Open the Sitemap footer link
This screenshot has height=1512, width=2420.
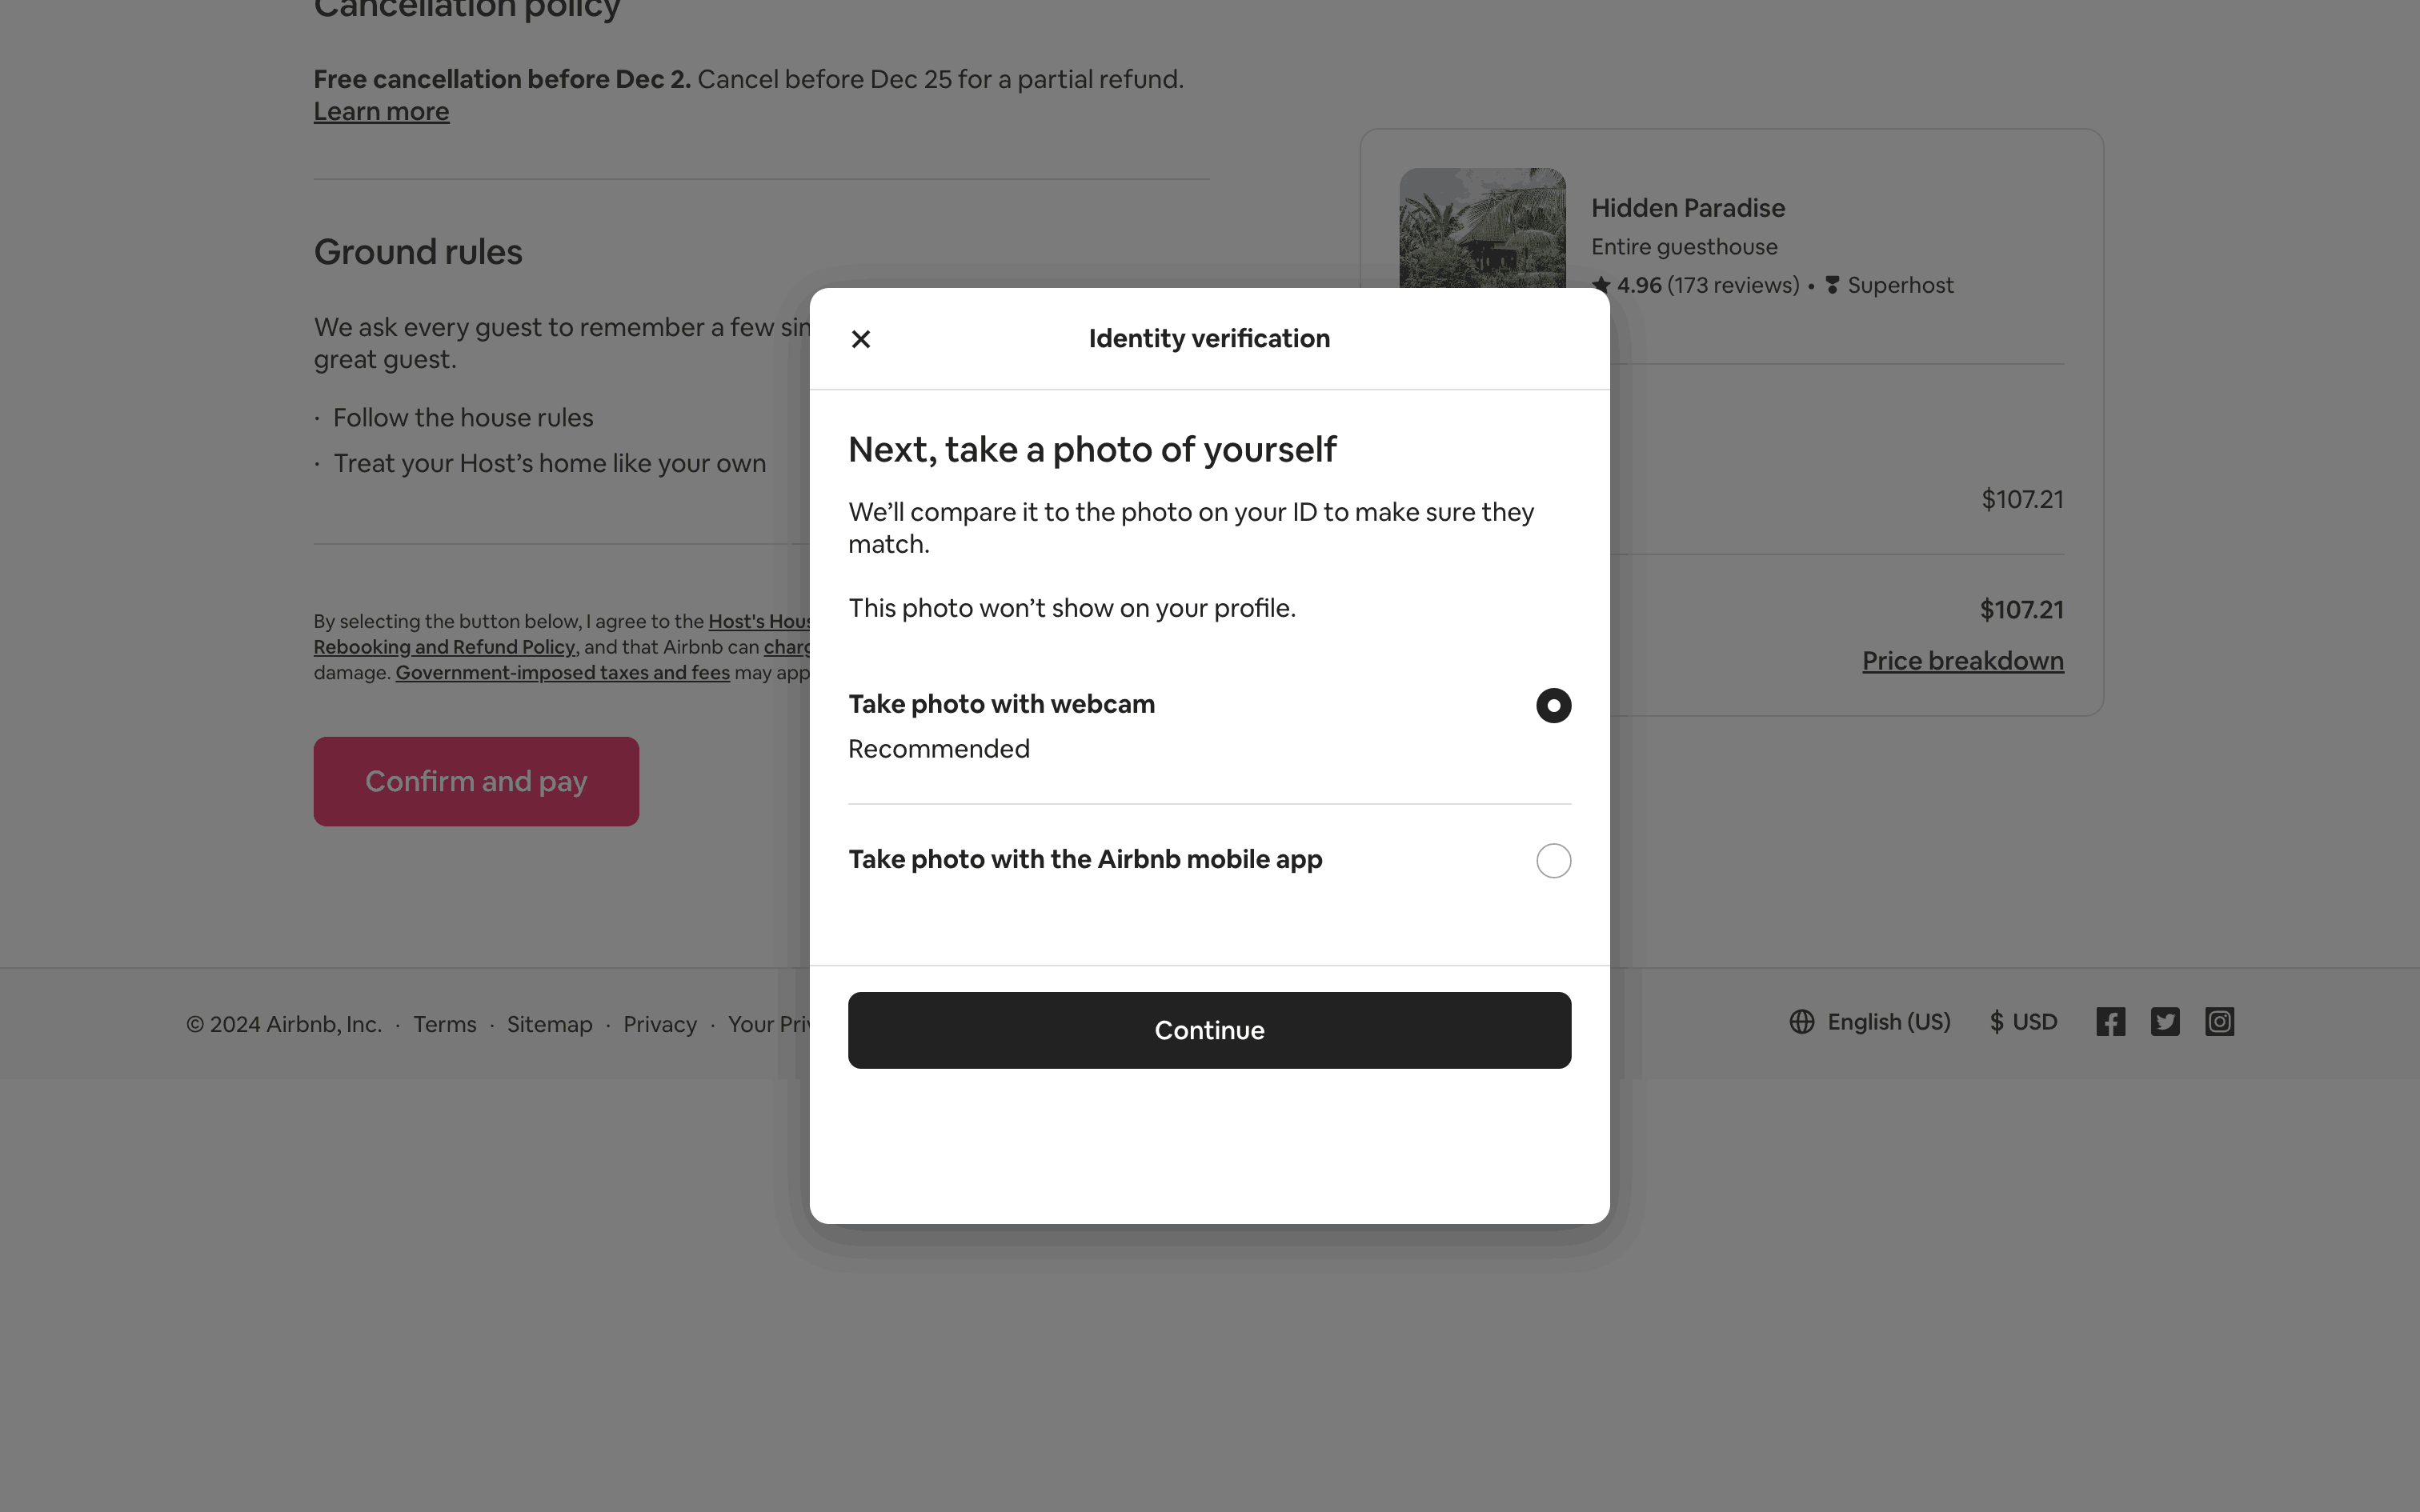[549, 1024]
